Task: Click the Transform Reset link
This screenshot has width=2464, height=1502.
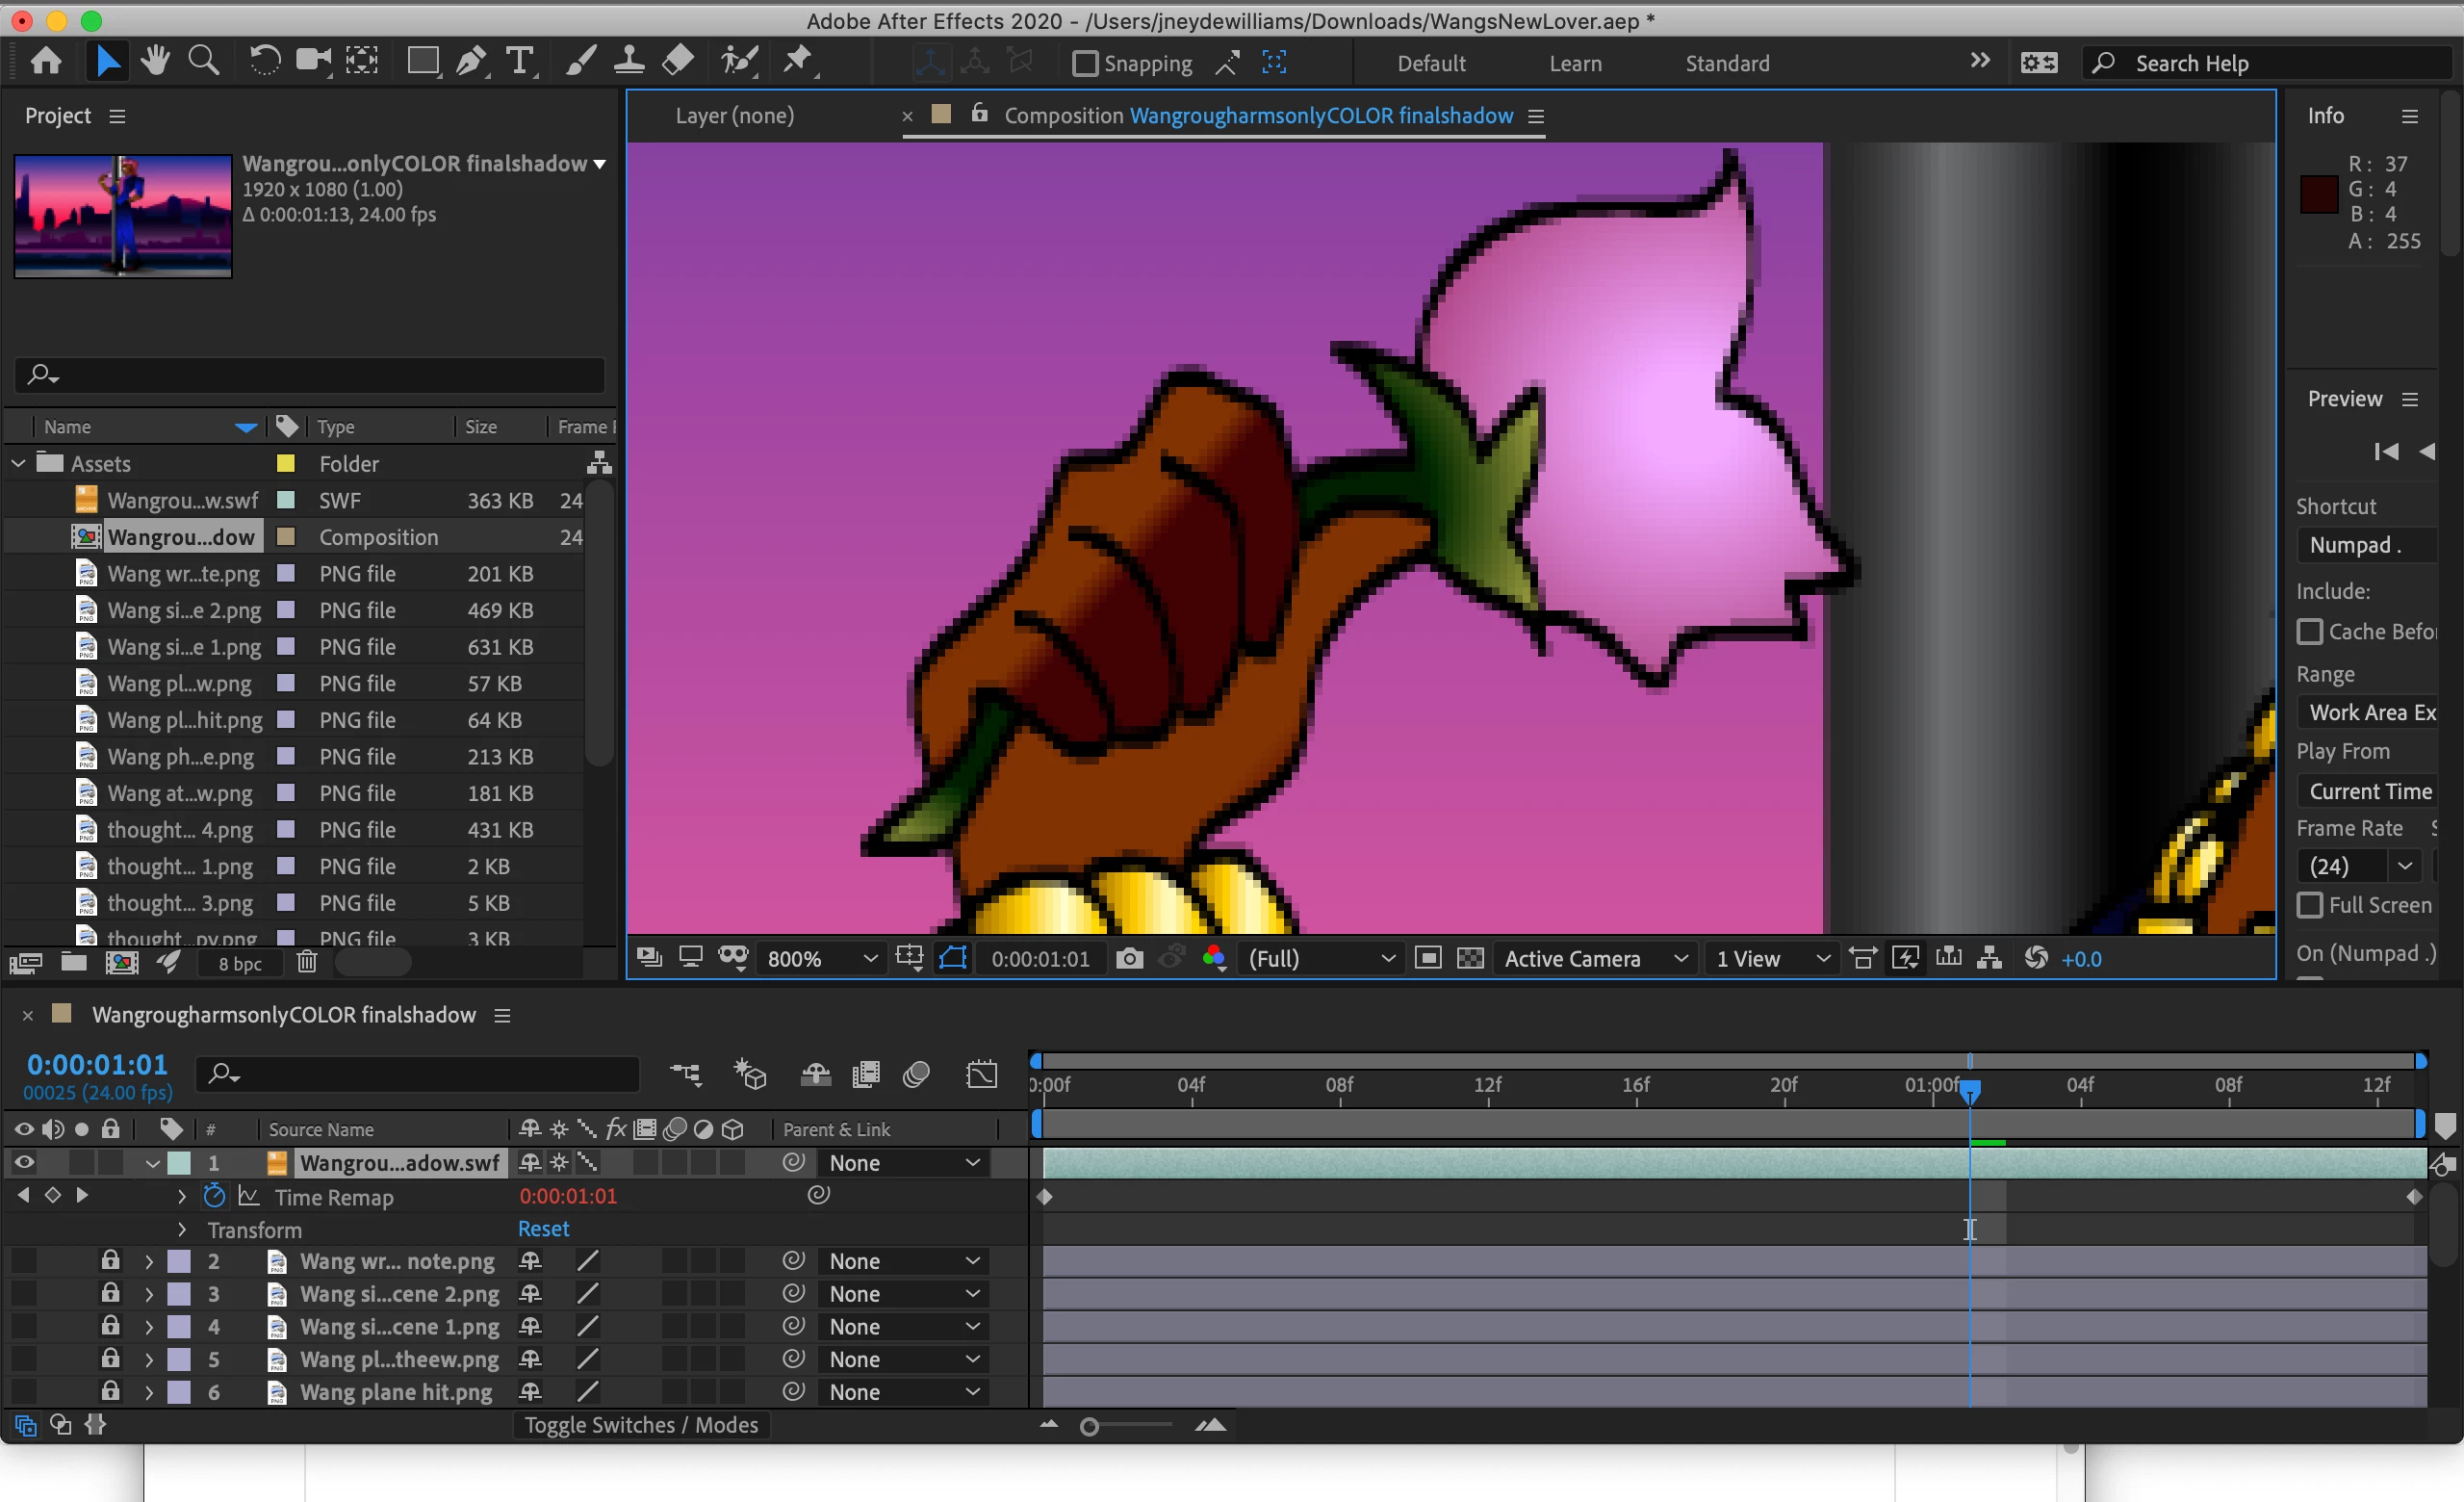Action: click(543, 1228)
